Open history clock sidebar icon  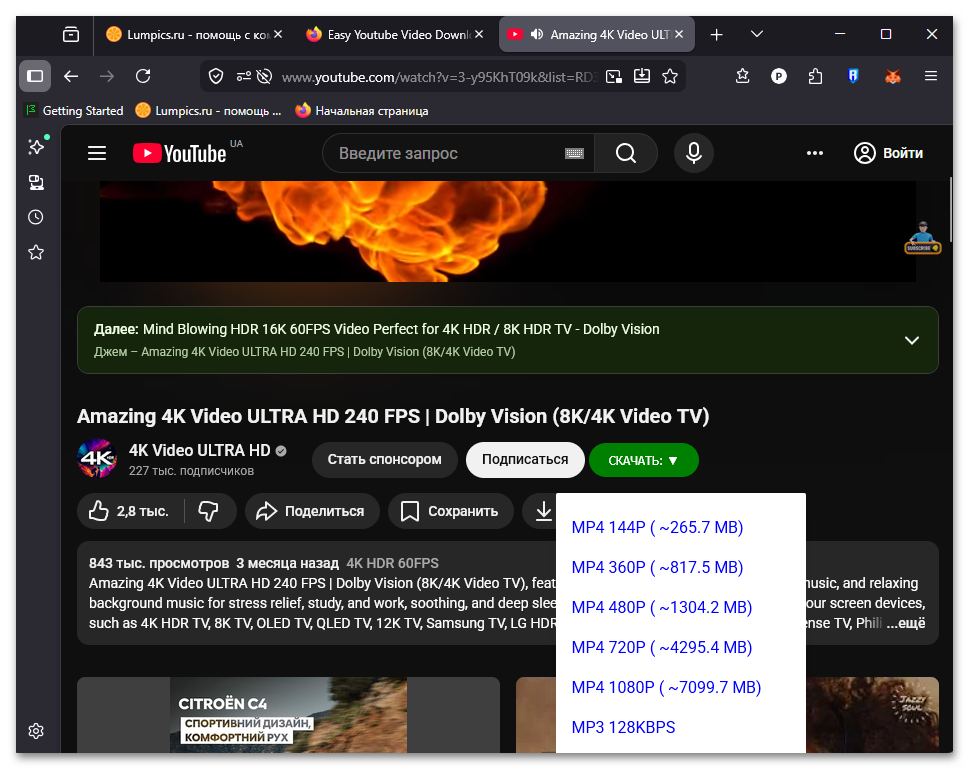(x=36, y=217)
